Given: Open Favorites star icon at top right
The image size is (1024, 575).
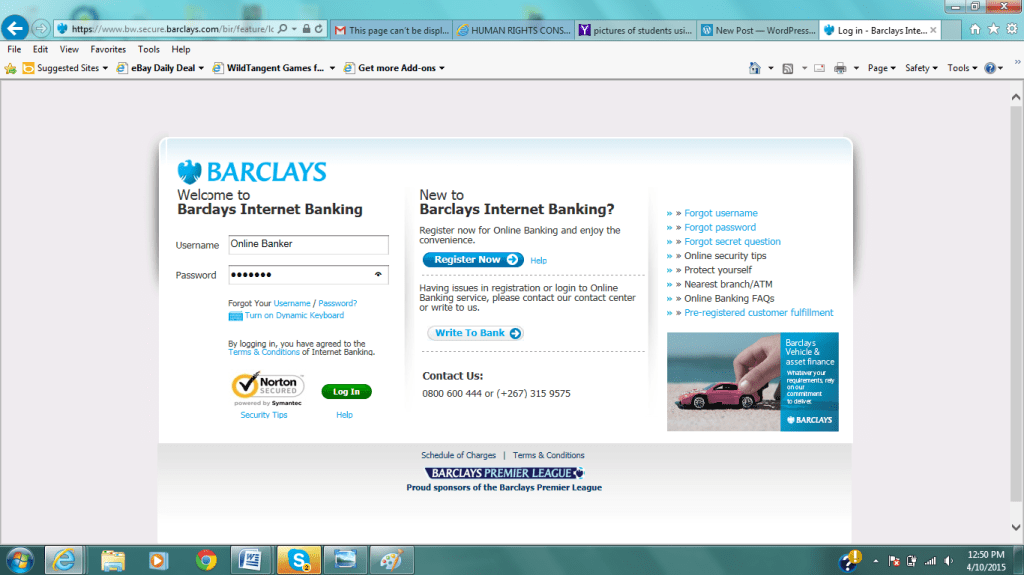Looking at the screenshot, I should point(993,29).
